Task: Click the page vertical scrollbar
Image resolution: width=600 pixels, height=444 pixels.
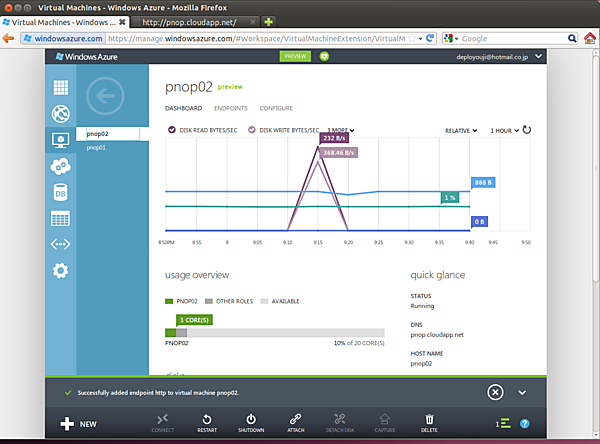Action: pos(596,168)
